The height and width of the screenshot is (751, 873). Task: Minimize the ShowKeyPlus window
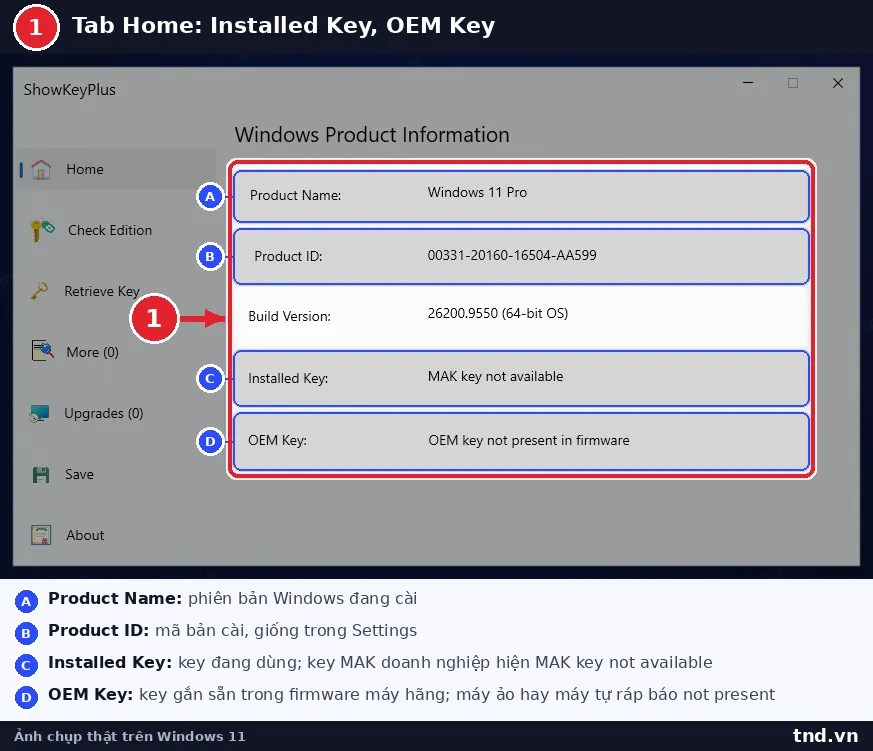click(x=748, y=83)
